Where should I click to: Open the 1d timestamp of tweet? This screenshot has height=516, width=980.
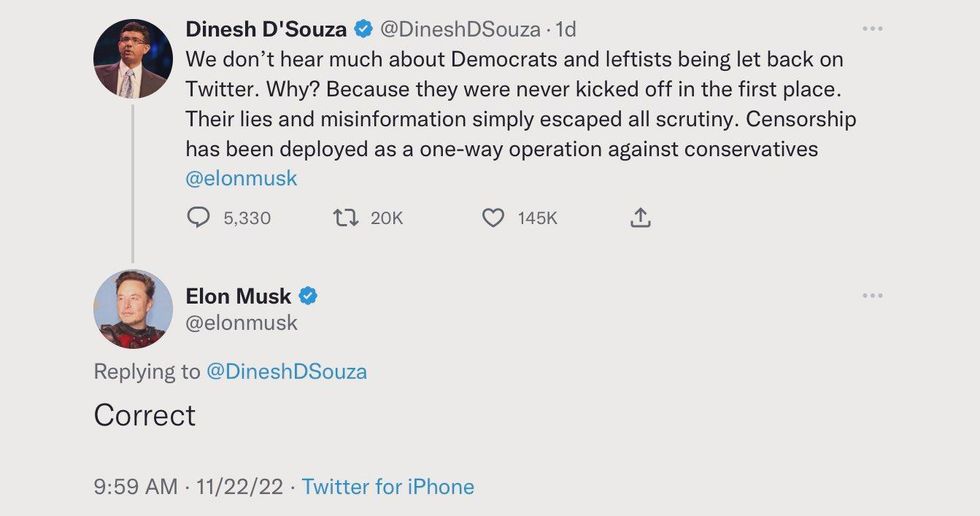pos(566,30)
